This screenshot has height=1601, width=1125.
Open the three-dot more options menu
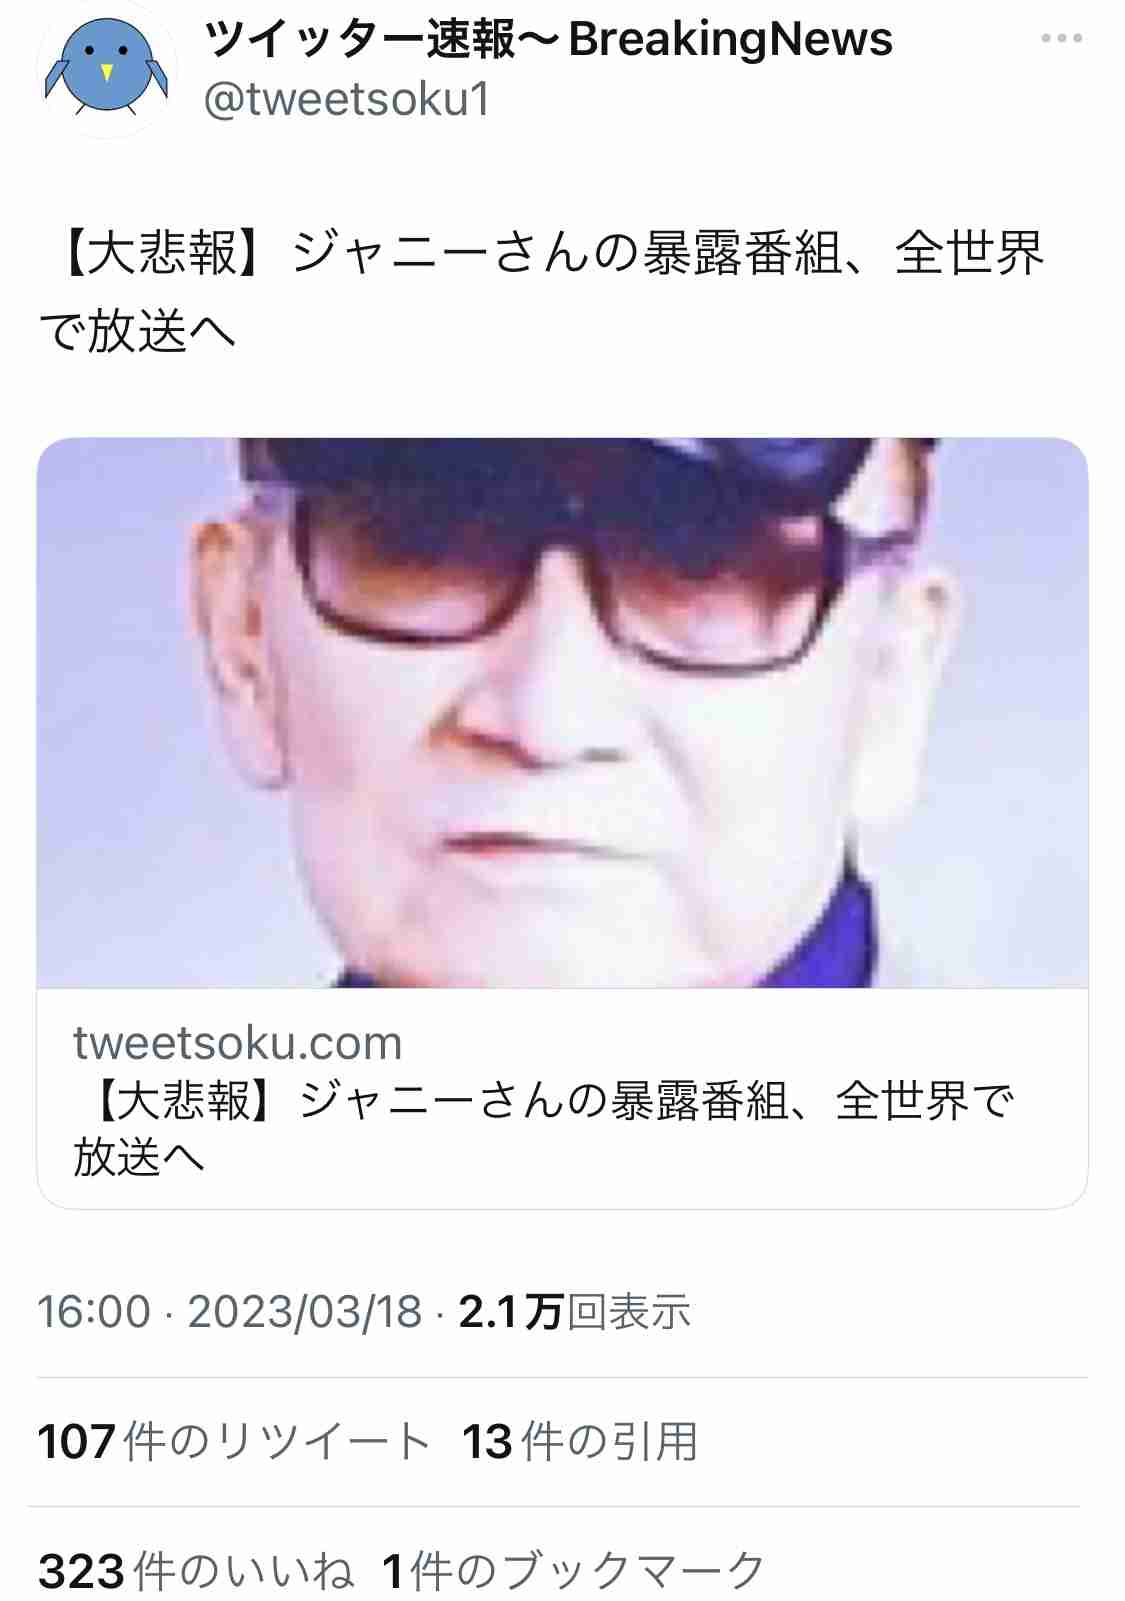1061,39
